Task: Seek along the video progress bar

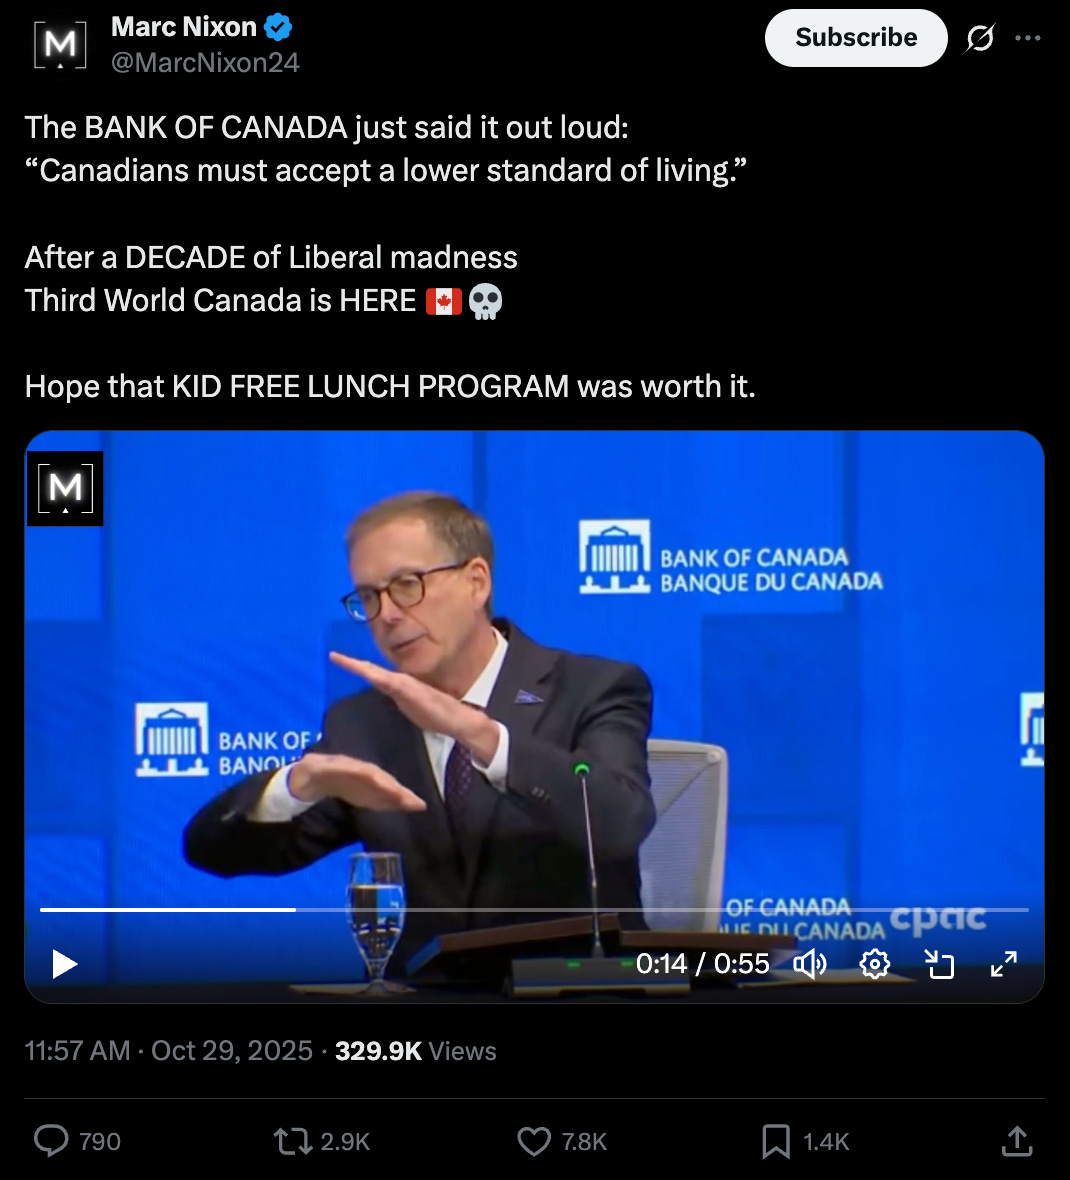Action: tap(534, 910)
